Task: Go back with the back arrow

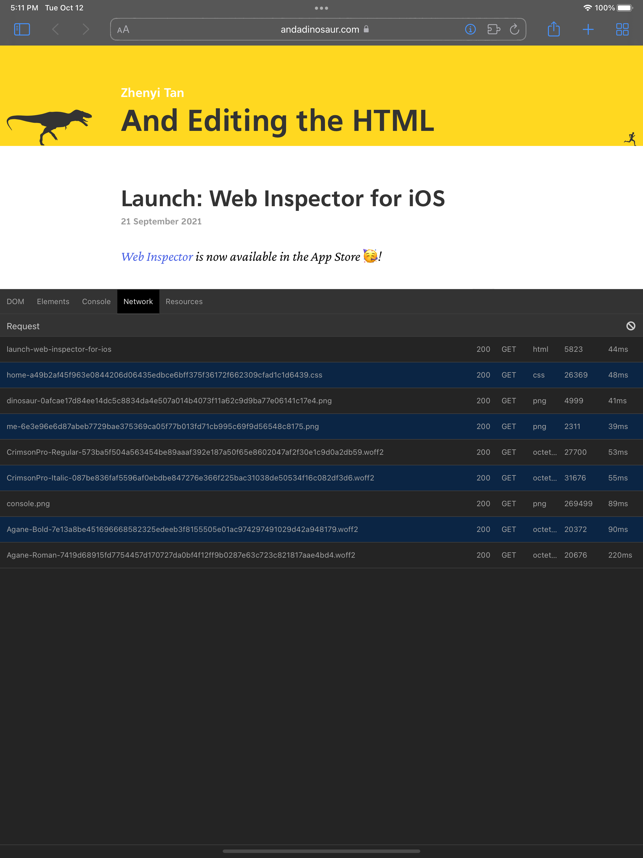Action: pyautogui.click(x=55, y=30)
